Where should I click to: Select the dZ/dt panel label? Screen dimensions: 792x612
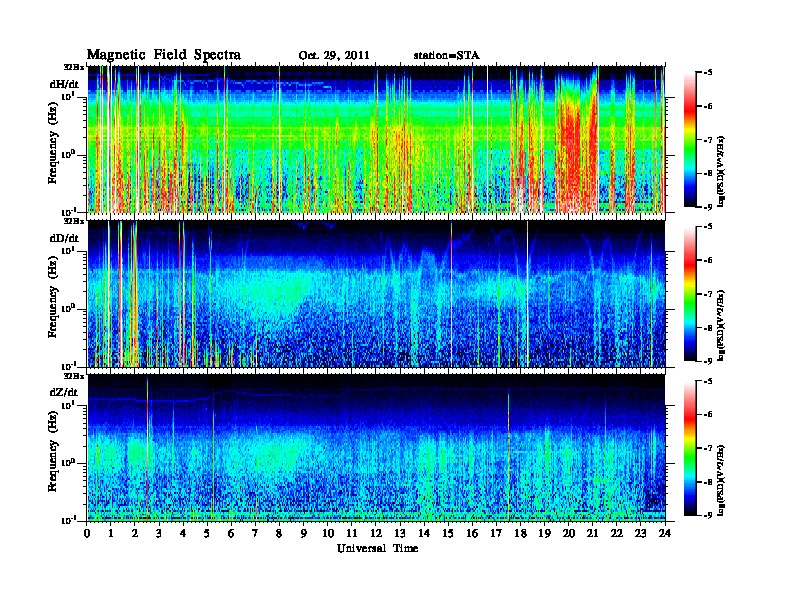click(x=64, y=392)
